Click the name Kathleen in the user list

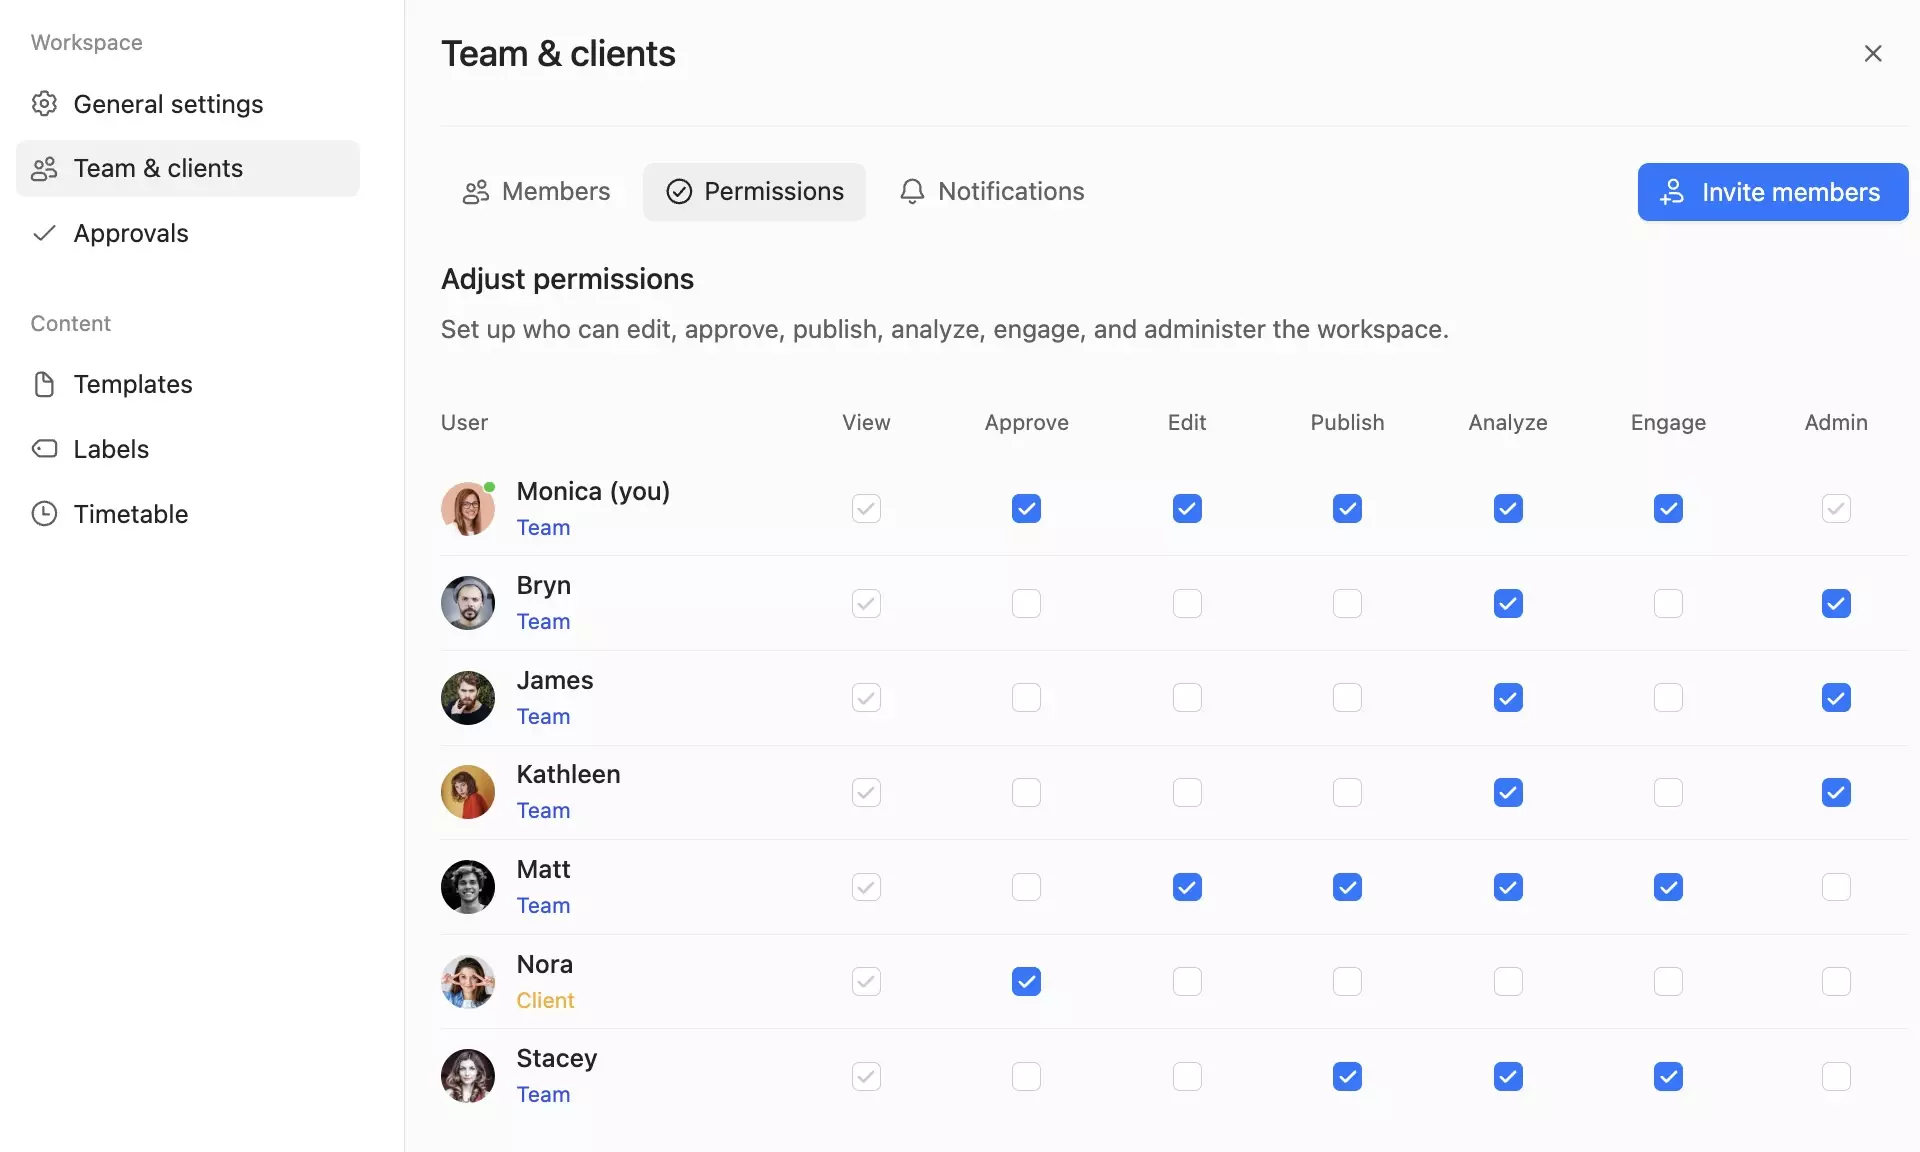pyautogui.click(x=568, y=774)
